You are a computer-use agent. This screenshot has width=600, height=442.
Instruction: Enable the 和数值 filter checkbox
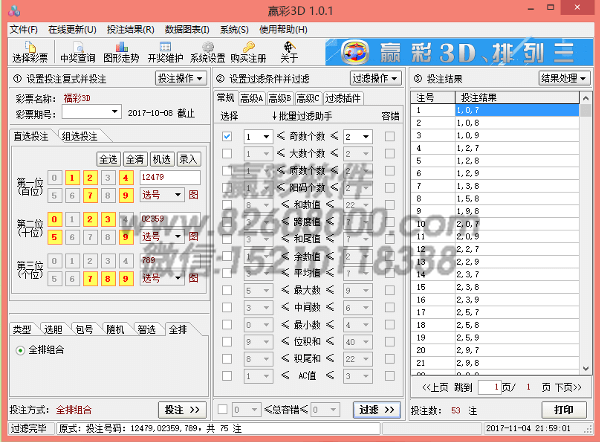coord(227,205)
